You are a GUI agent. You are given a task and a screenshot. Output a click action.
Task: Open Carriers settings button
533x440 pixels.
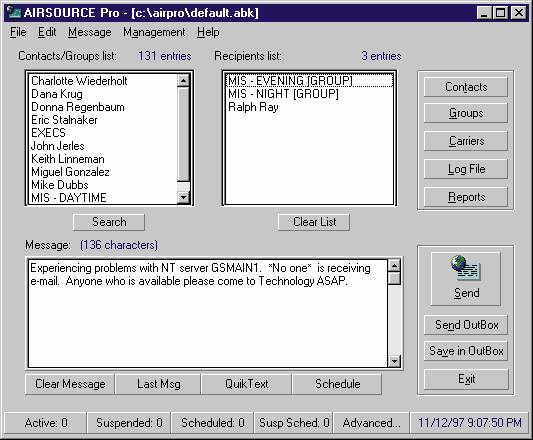pyautogui.click(x=466, y=141)
